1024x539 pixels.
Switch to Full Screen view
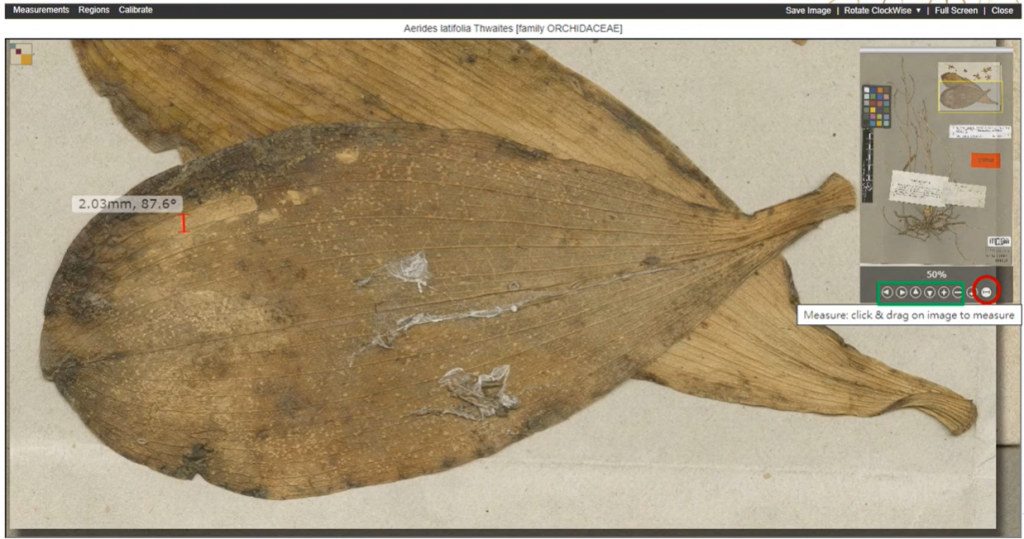point(955,10)
